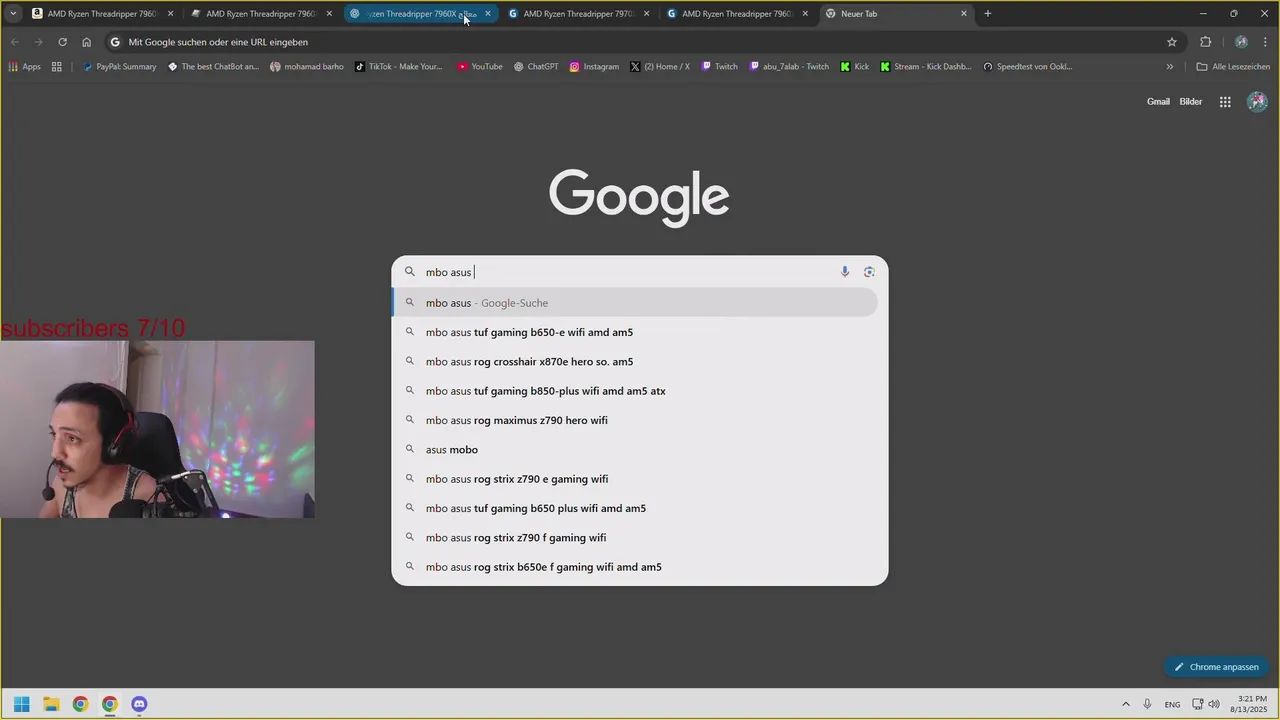Start voice search with the microphone icon
The height and width of the screenshot is (720, 1280).
(845, 272)
